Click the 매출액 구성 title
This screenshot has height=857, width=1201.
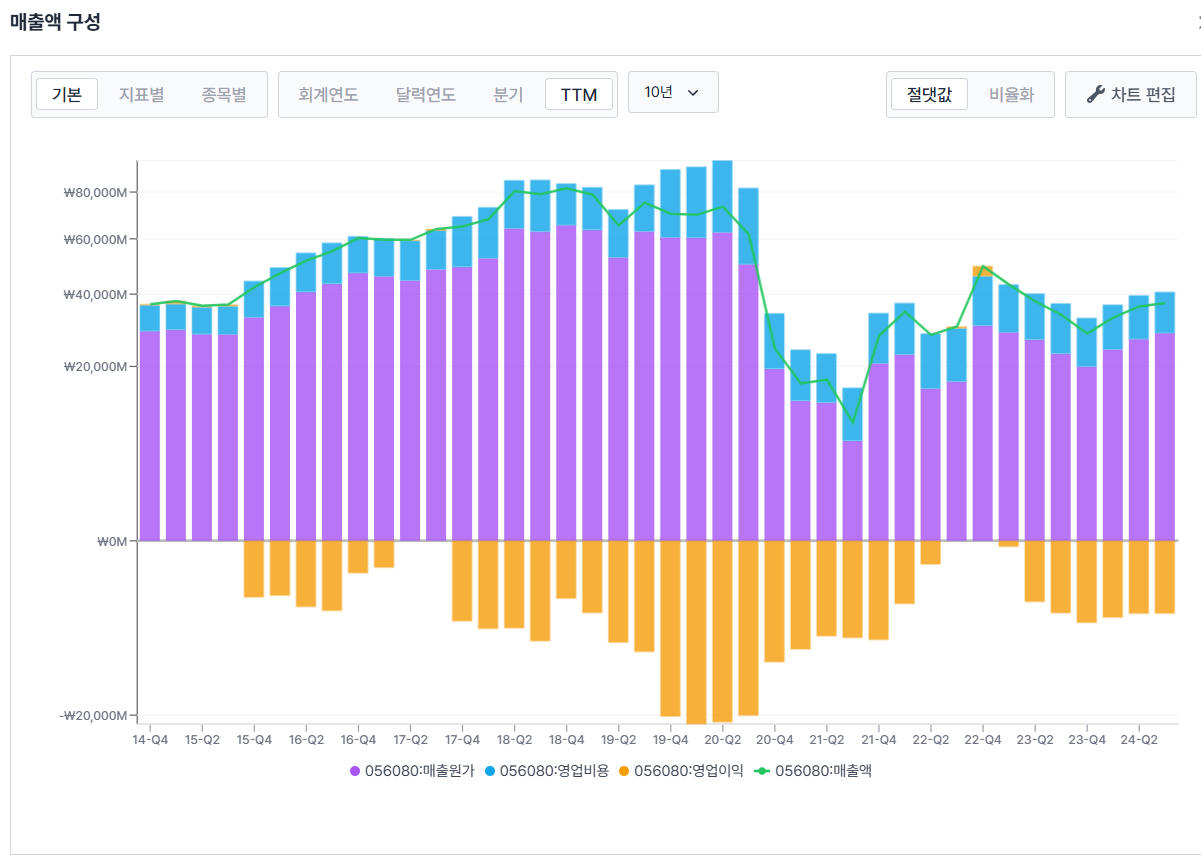coord(55,22)
